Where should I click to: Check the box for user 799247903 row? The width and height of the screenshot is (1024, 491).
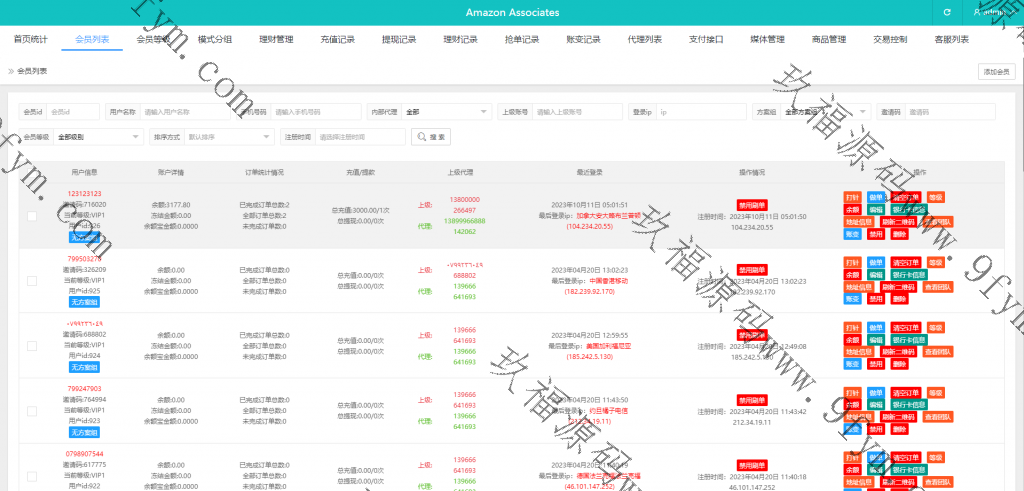tap(32, 410)
